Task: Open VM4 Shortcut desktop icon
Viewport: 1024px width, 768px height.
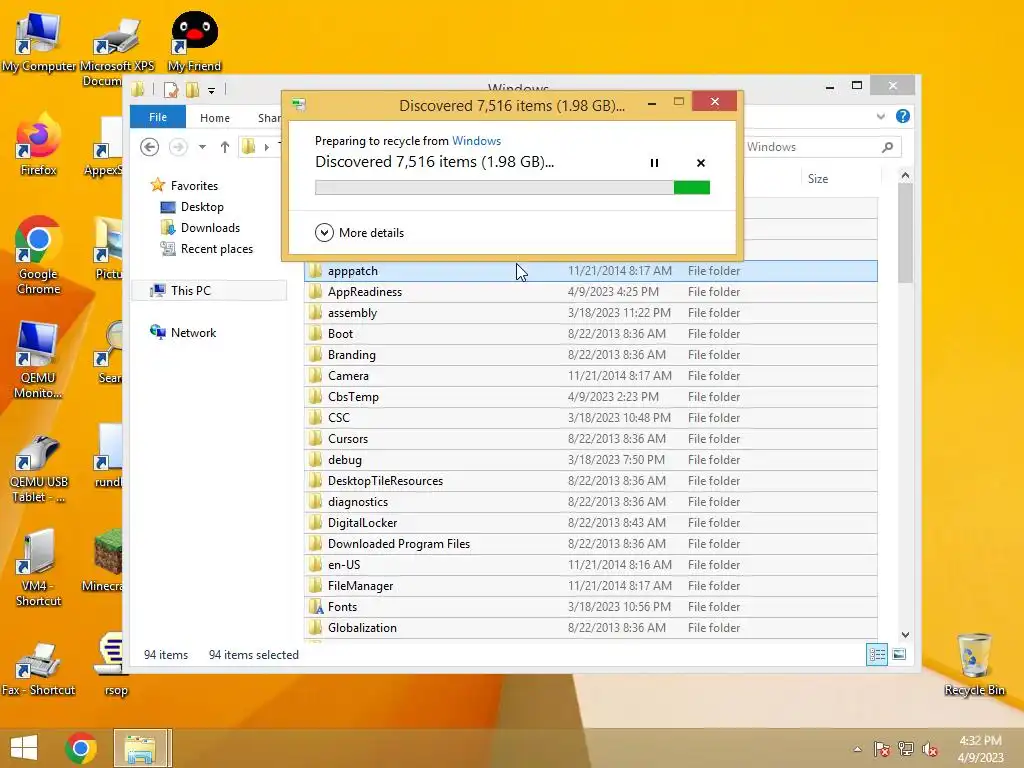Action: pyautogui.click(x=38, y=568)
